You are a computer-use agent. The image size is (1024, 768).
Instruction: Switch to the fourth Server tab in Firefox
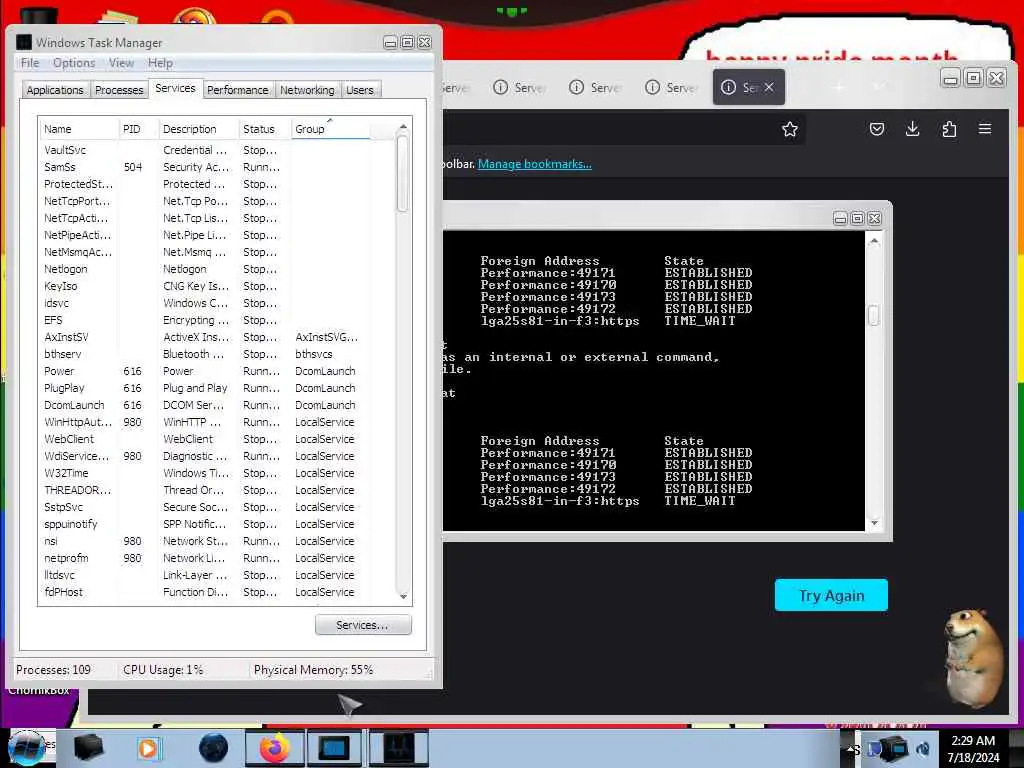point(671,87)
